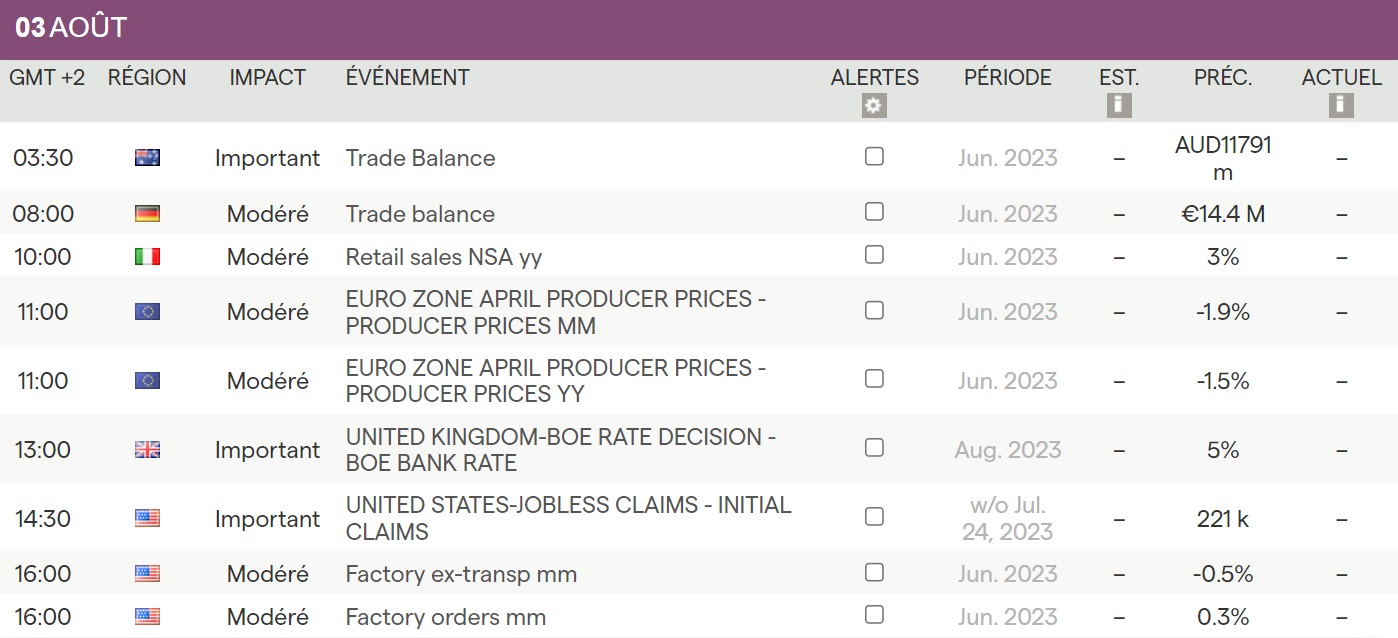
Task: Click the United Kingdom flag icon
Action: click(147, 450)
